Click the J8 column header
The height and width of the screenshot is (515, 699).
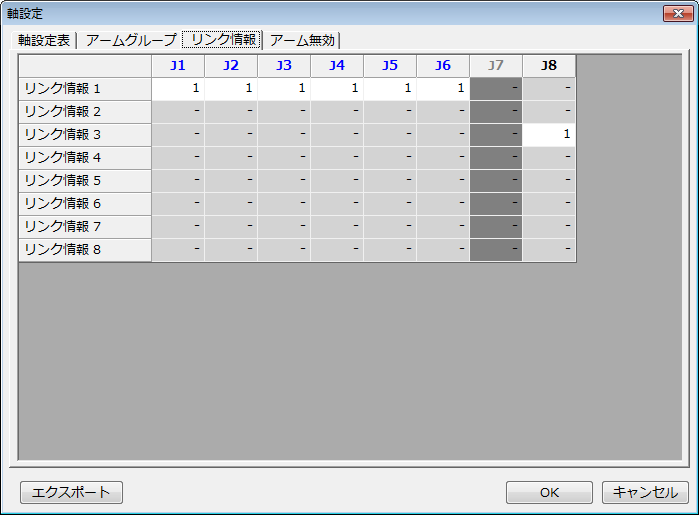click(x=549, y=66)
